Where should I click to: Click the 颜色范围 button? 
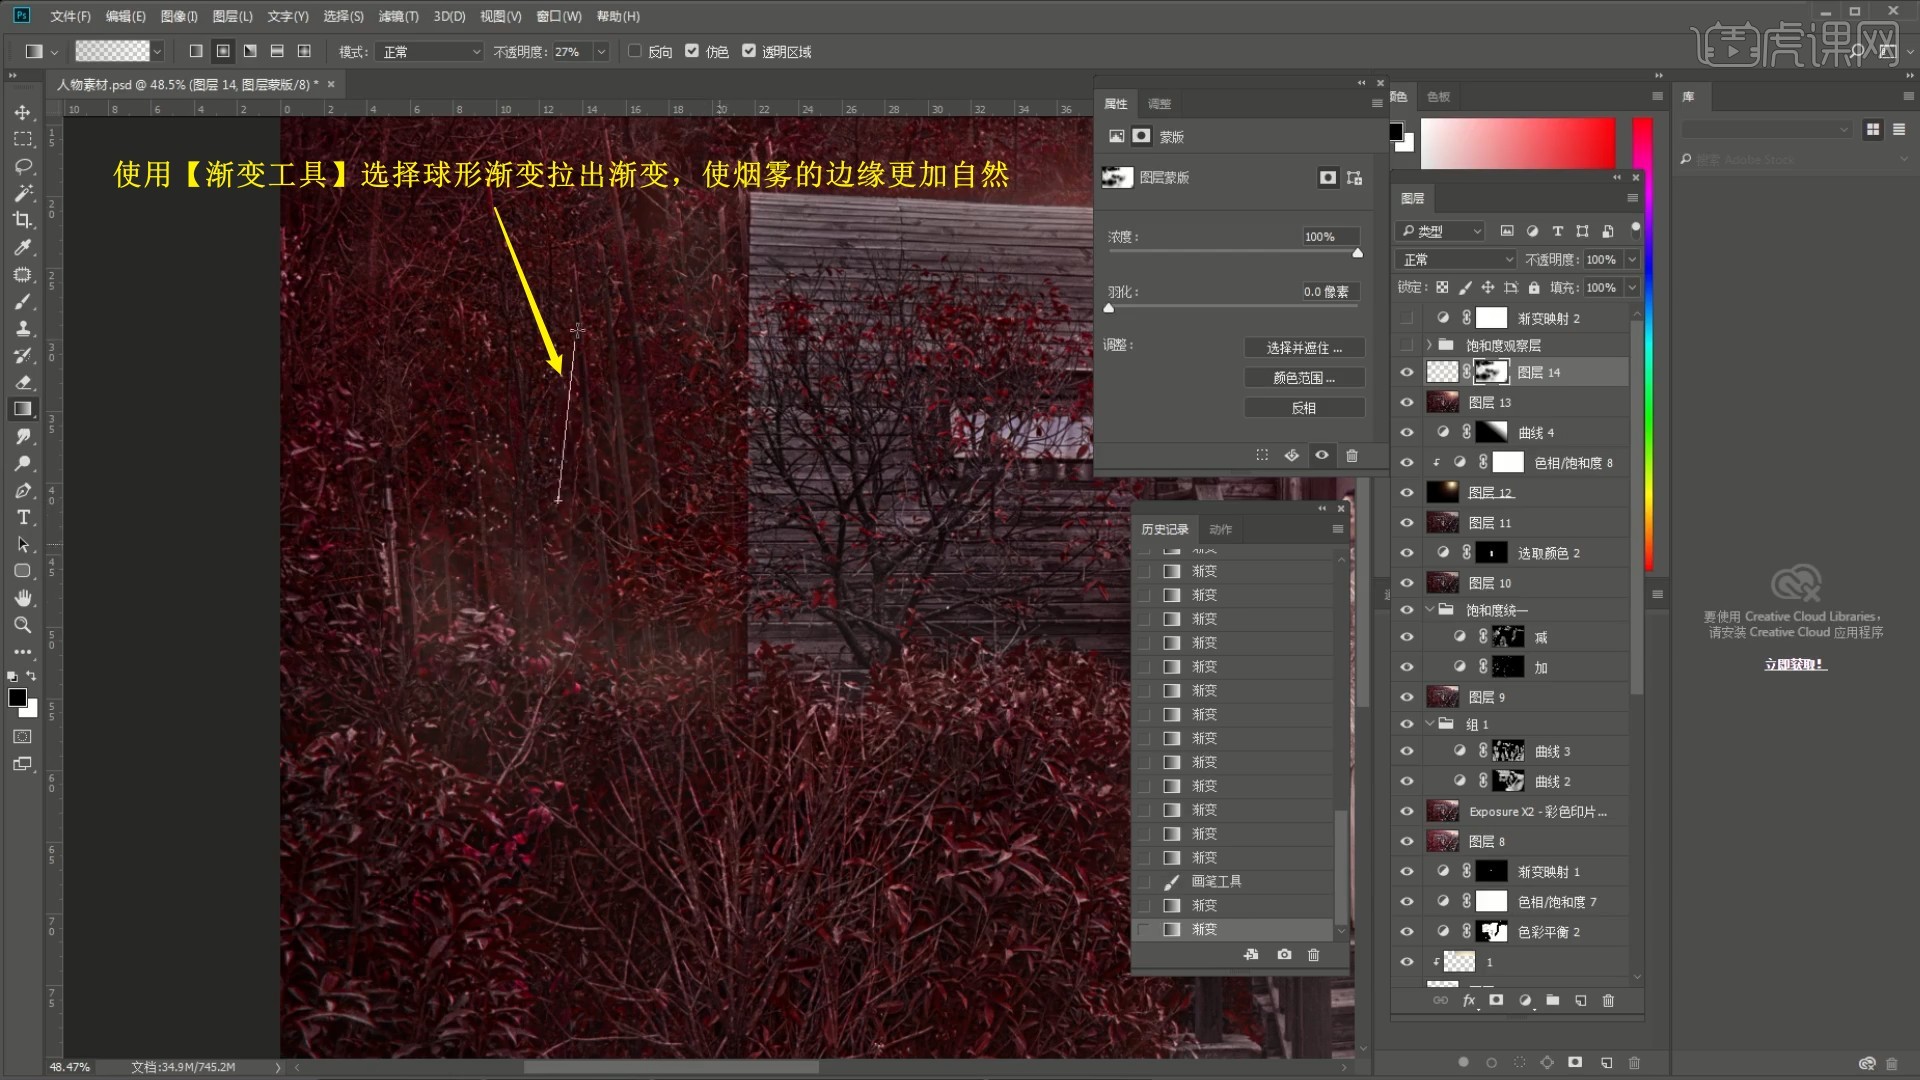(1303, 378)
